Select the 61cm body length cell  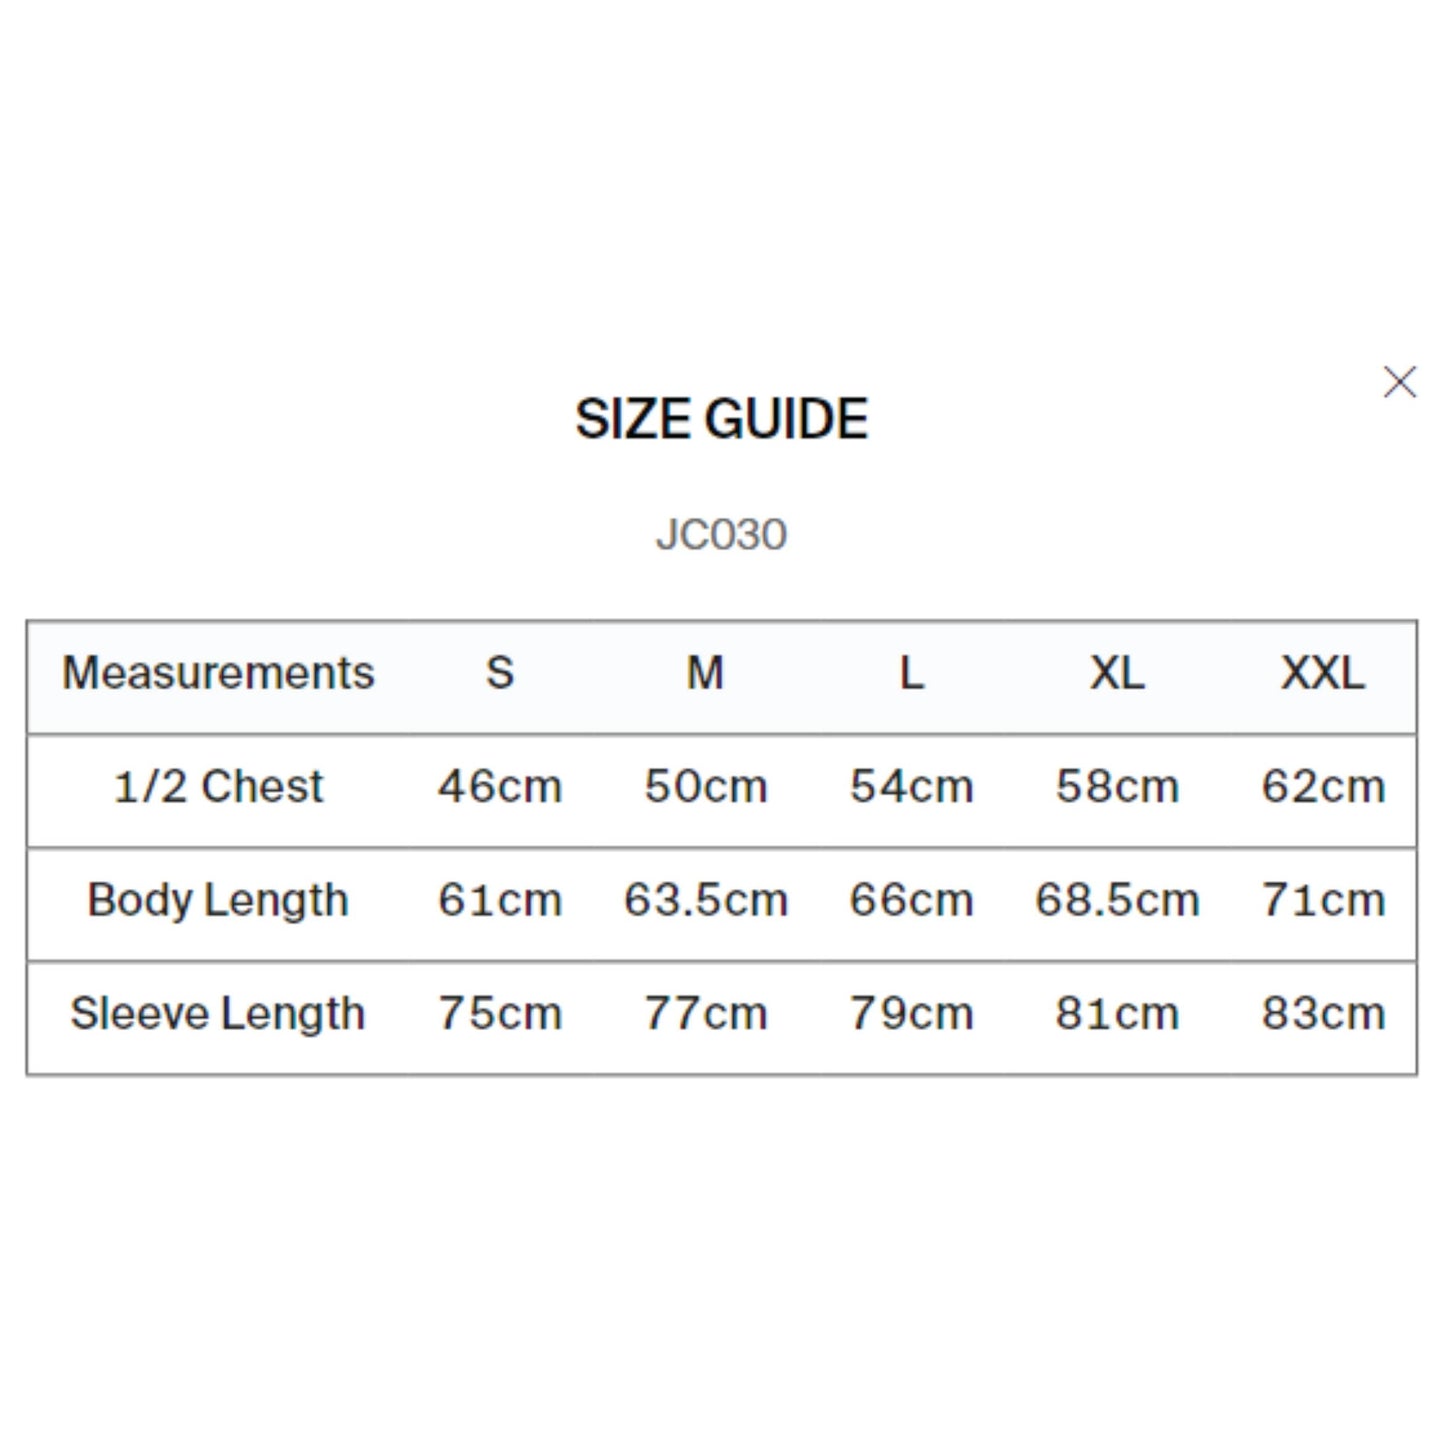500,900
